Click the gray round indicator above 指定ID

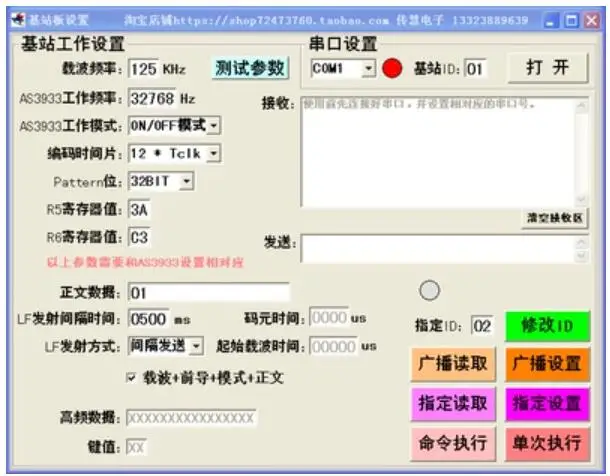[x=429, y=290]
